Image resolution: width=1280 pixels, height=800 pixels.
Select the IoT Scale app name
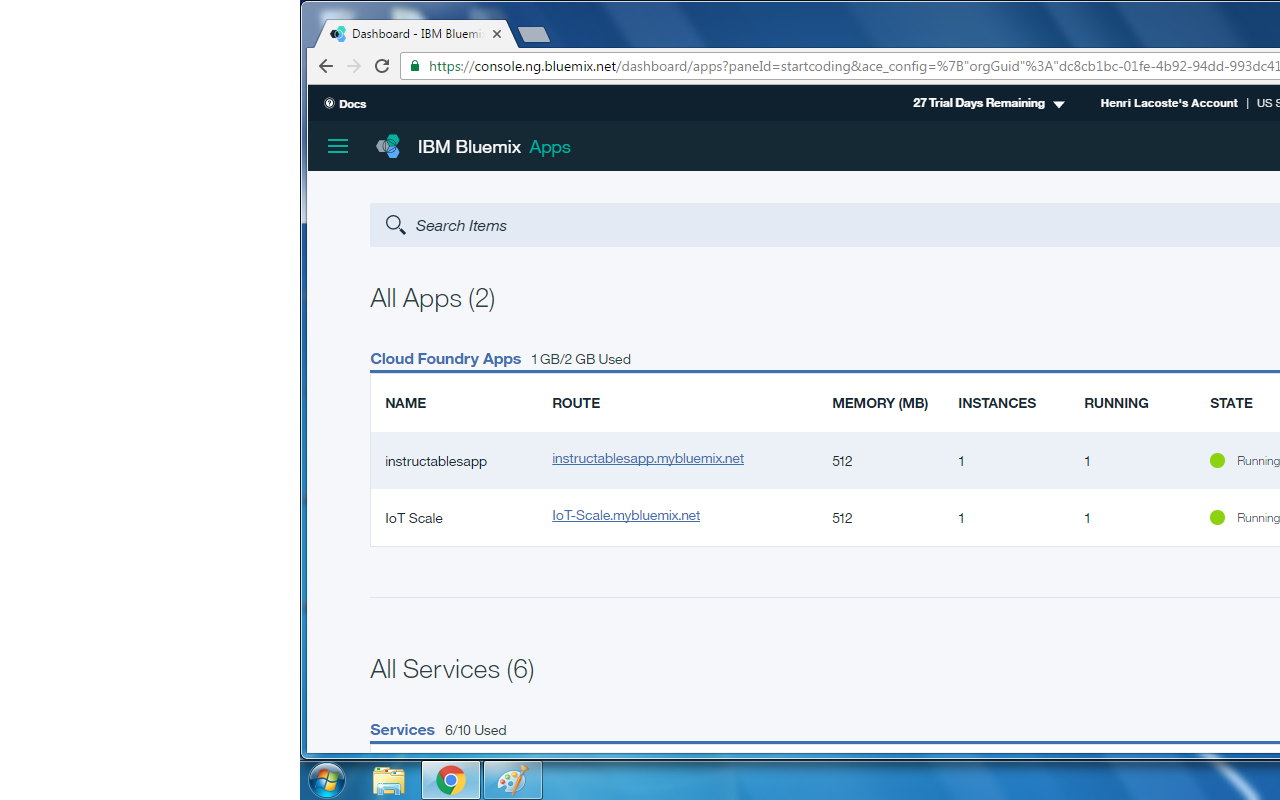[414, 518]
